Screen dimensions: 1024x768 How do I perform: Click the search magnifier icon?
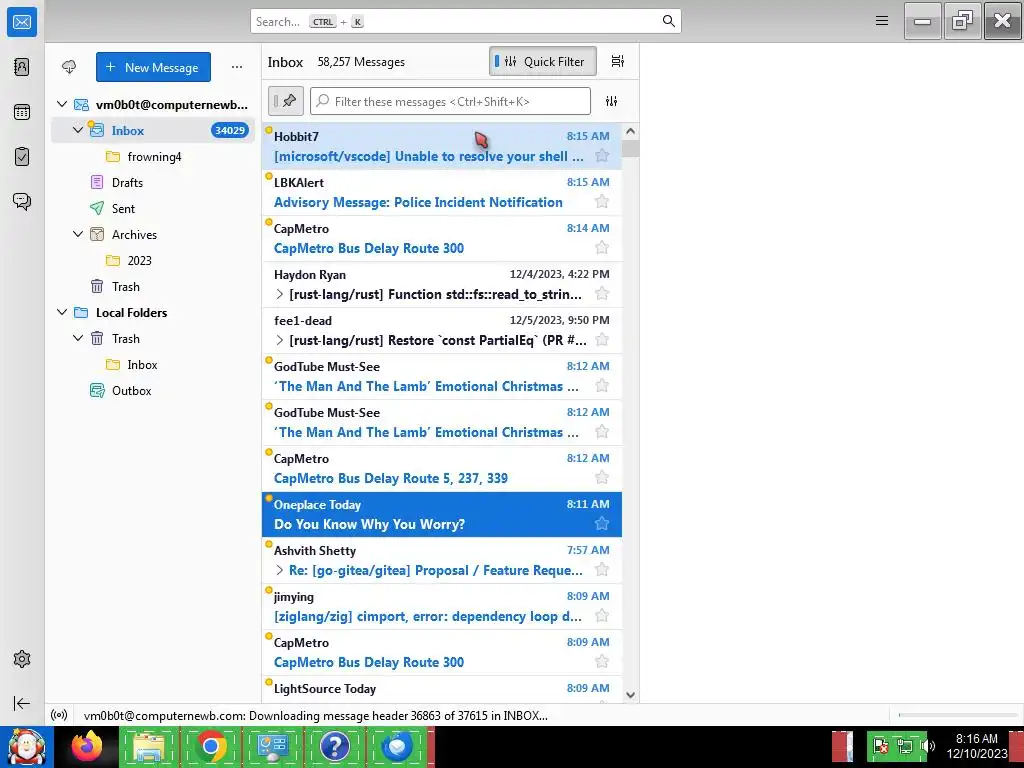(668, 21)
